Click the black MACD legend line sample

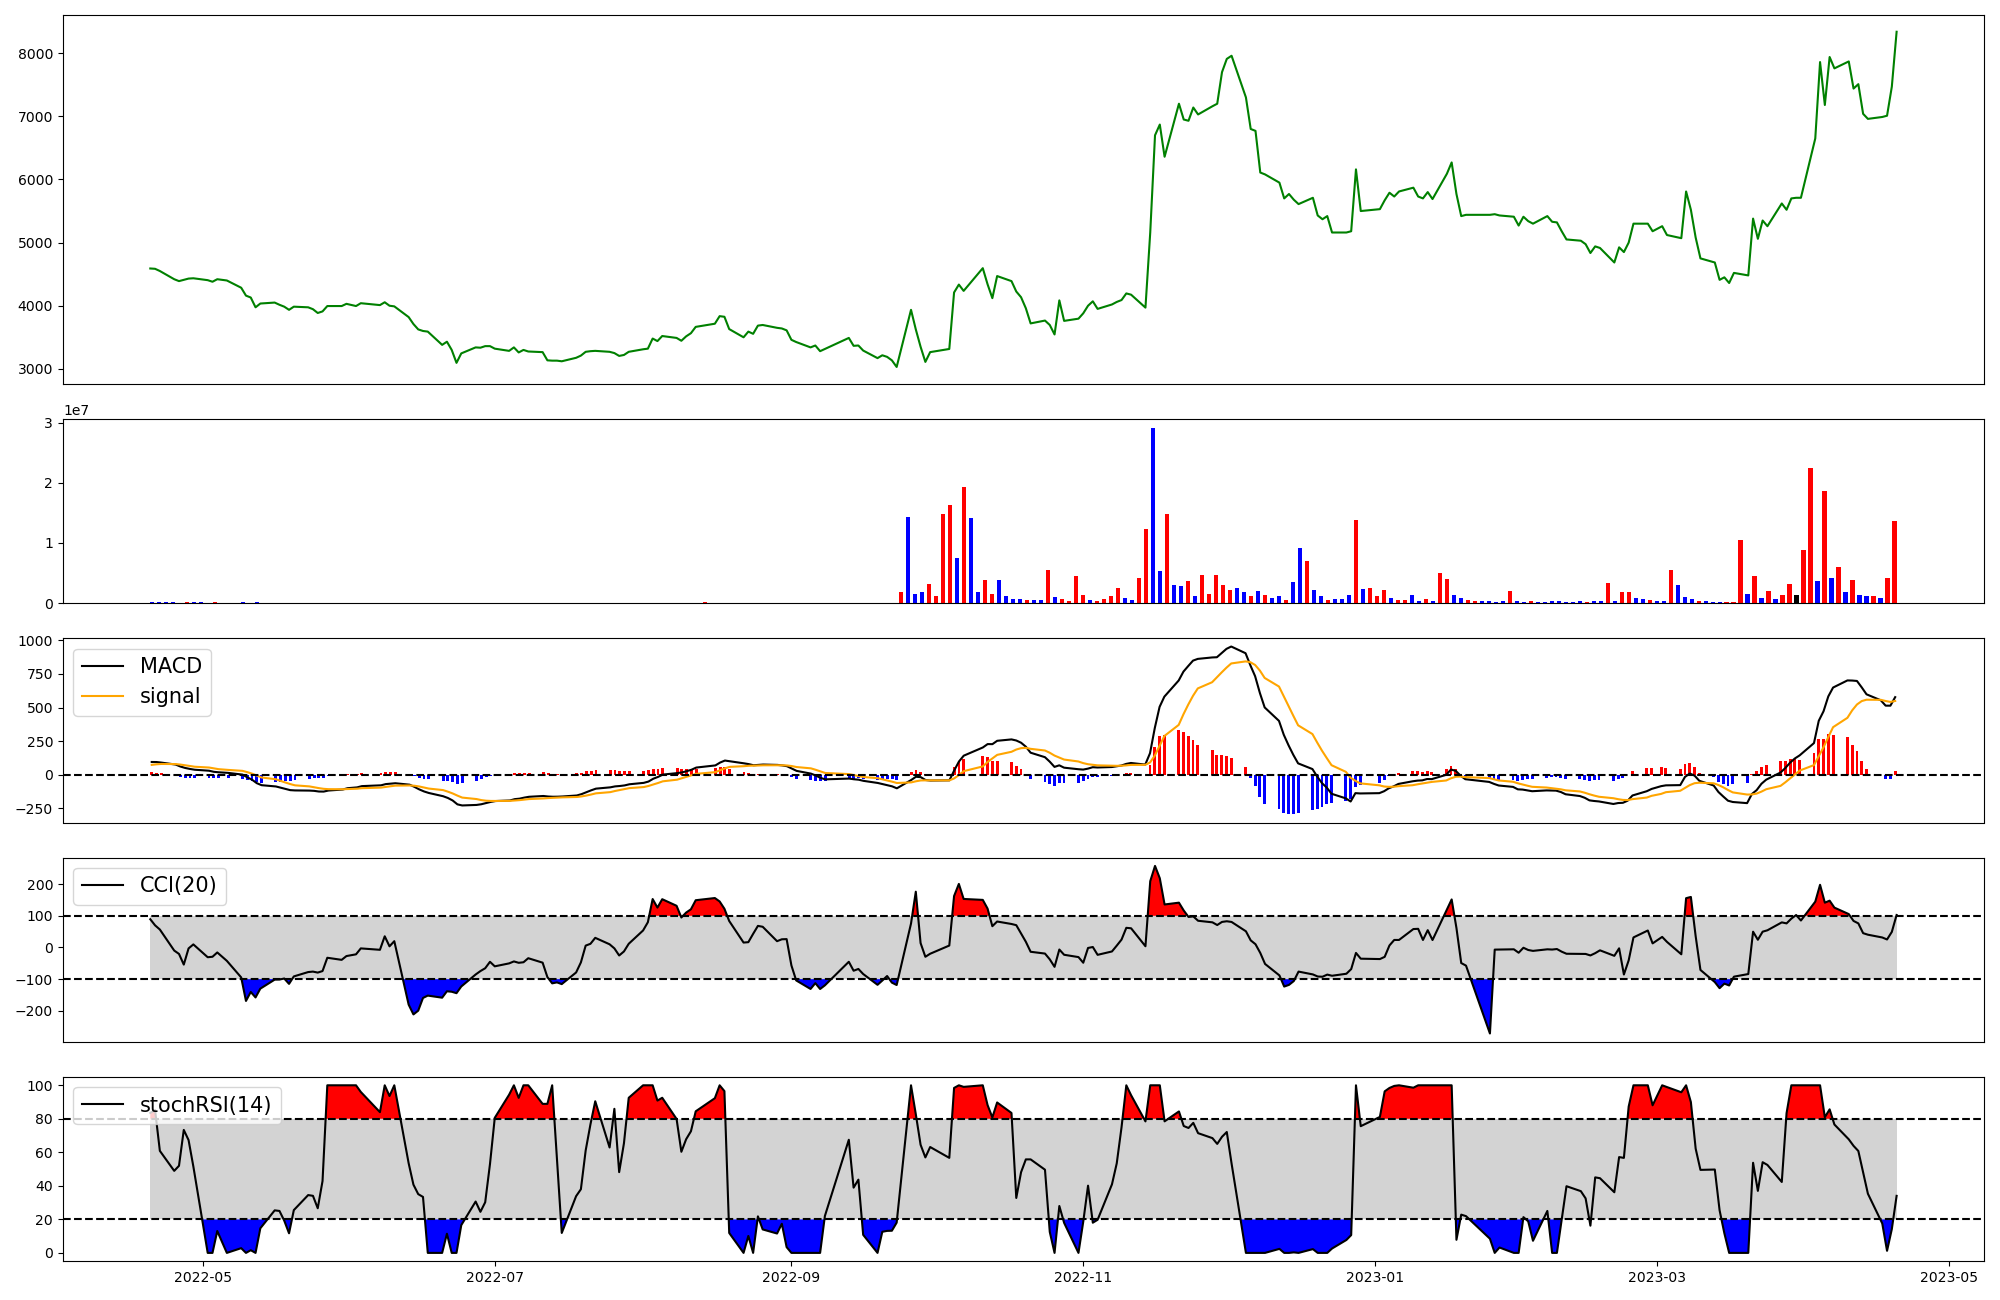102,667
